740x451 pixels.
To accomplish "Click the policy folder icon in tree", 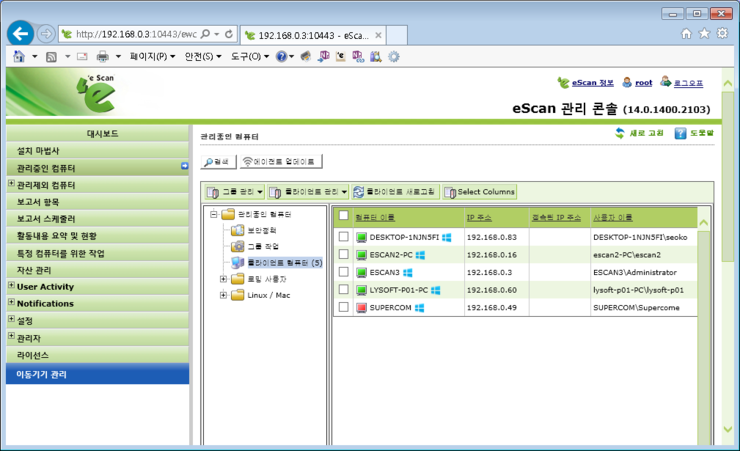I will click(x=237, y=230).
